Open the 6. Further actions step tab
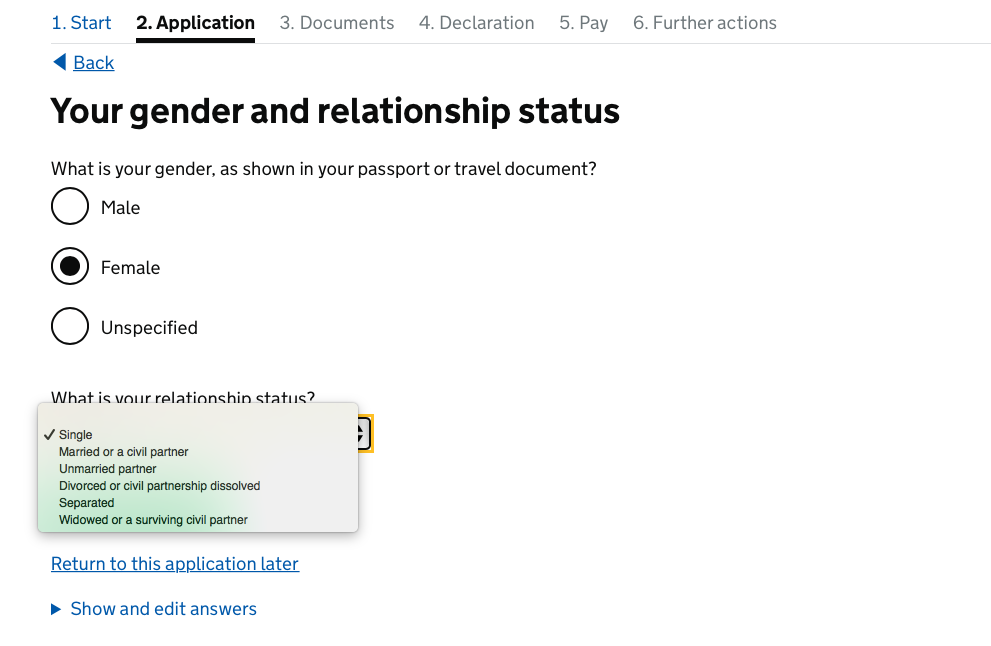991x646 pixels. coord(705,23)
